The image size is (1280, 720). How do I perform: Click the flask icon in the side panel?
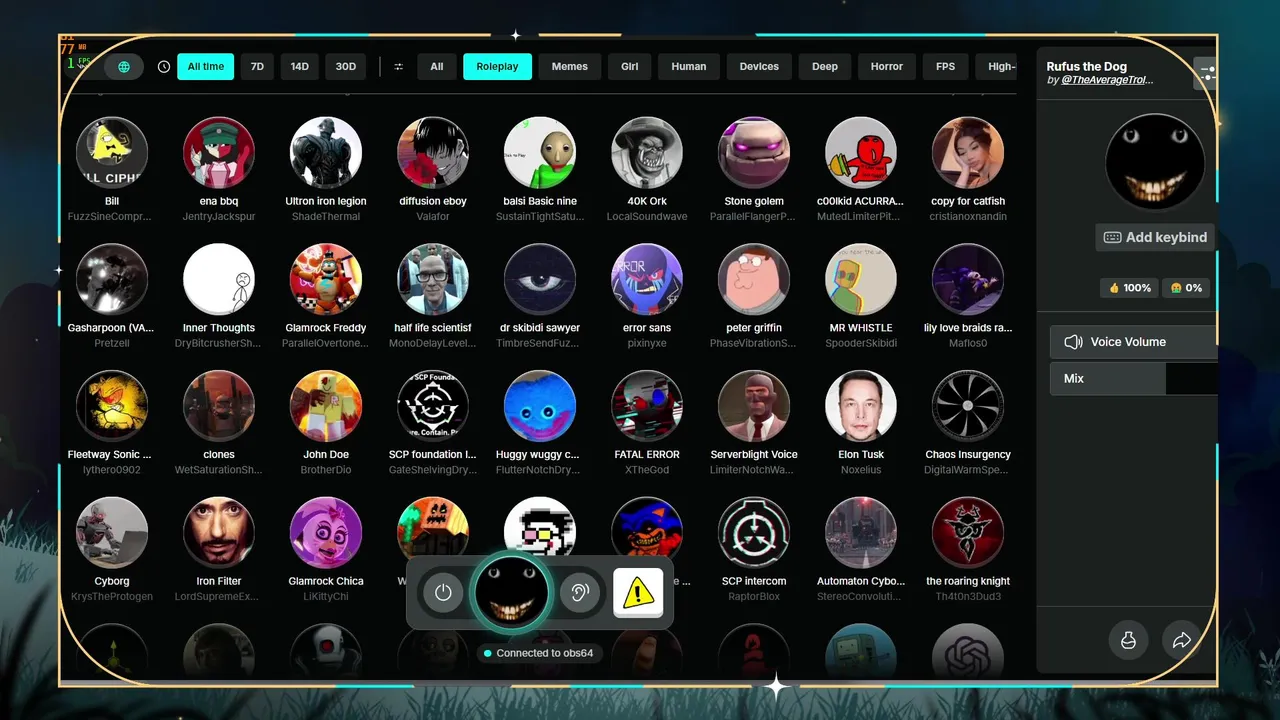pyautogui.click(x=1128, y=640)
